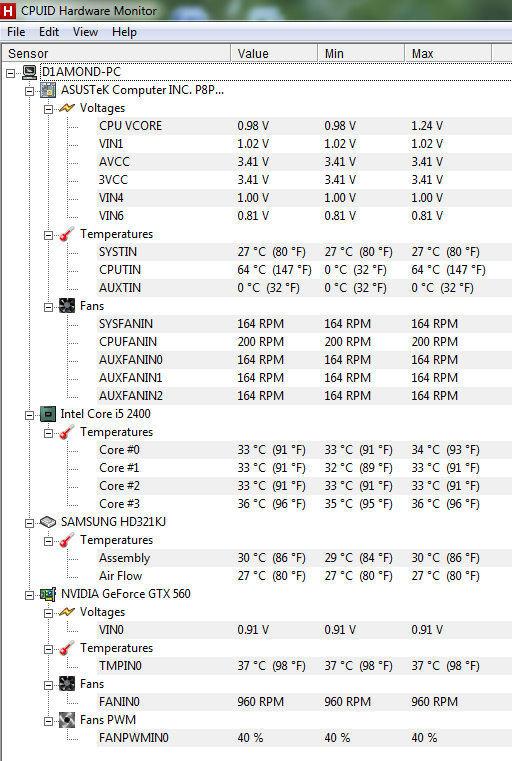The height and width of the screenshot is (761, 512).
Task: Click the HWMonitor red H app icon
Action: tap(8, 10)
